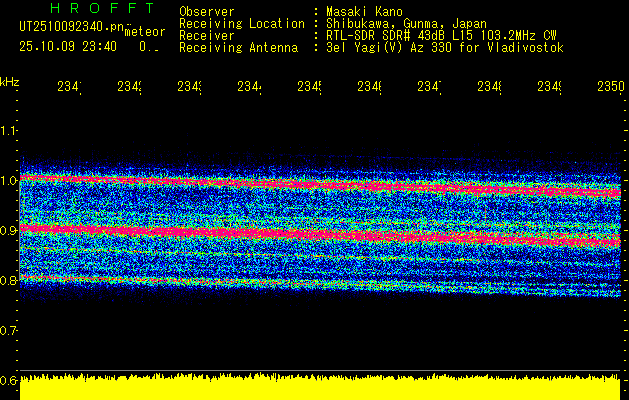Click the lower magenta signal trace near 0.9 kHz
This screenshot has width=629, height=400.
click(x=320, y=234)
